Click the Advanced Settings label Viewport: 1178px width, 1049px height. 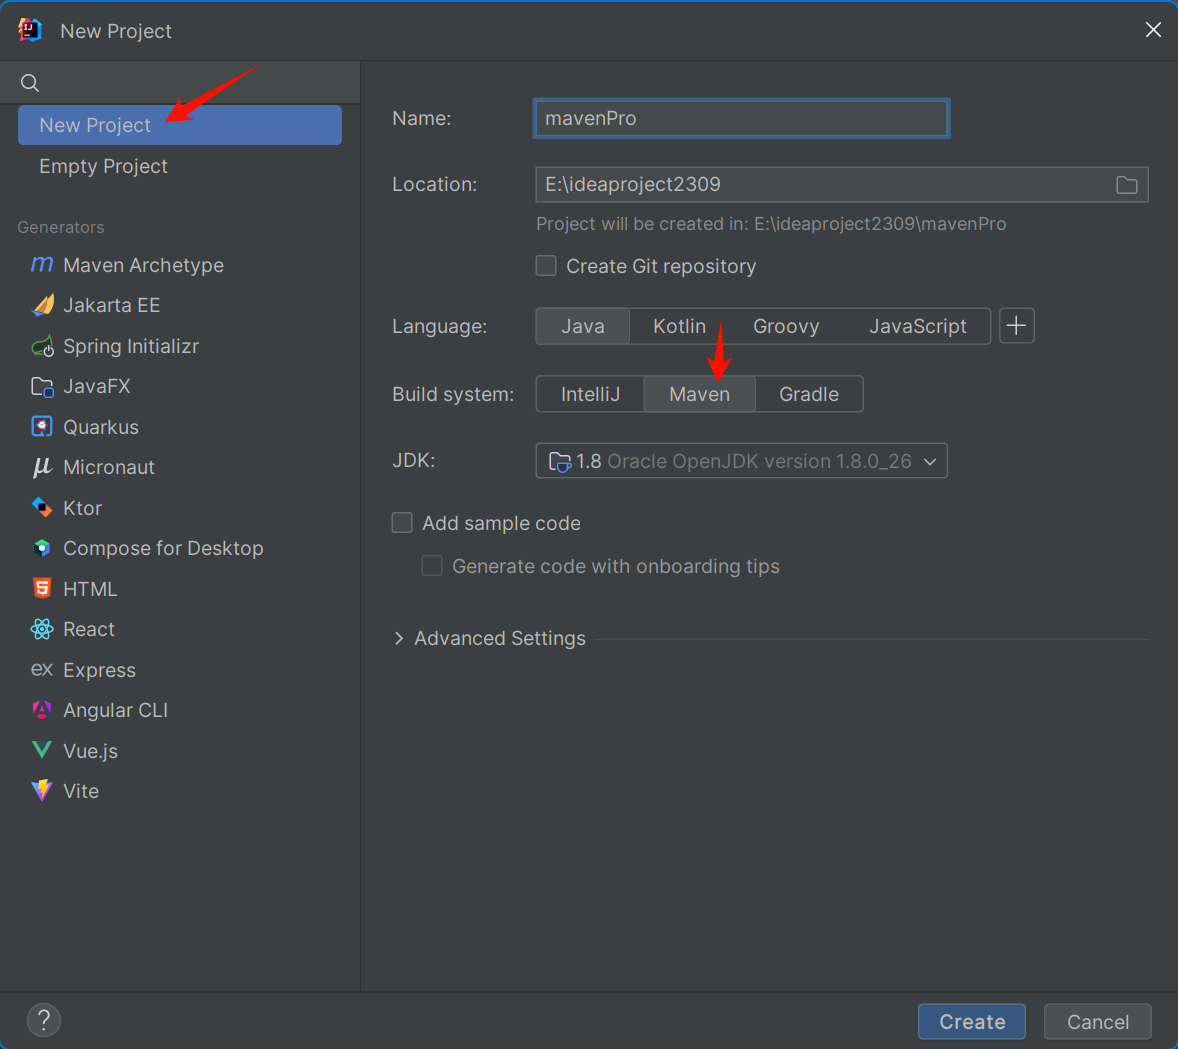click(500, 638)
